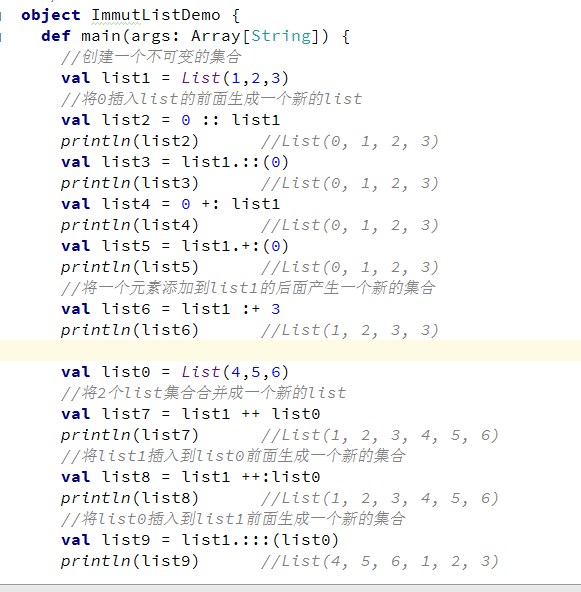Click the result comment after println(list2)
Screen dimensions: 581x592
coord(350,141)
